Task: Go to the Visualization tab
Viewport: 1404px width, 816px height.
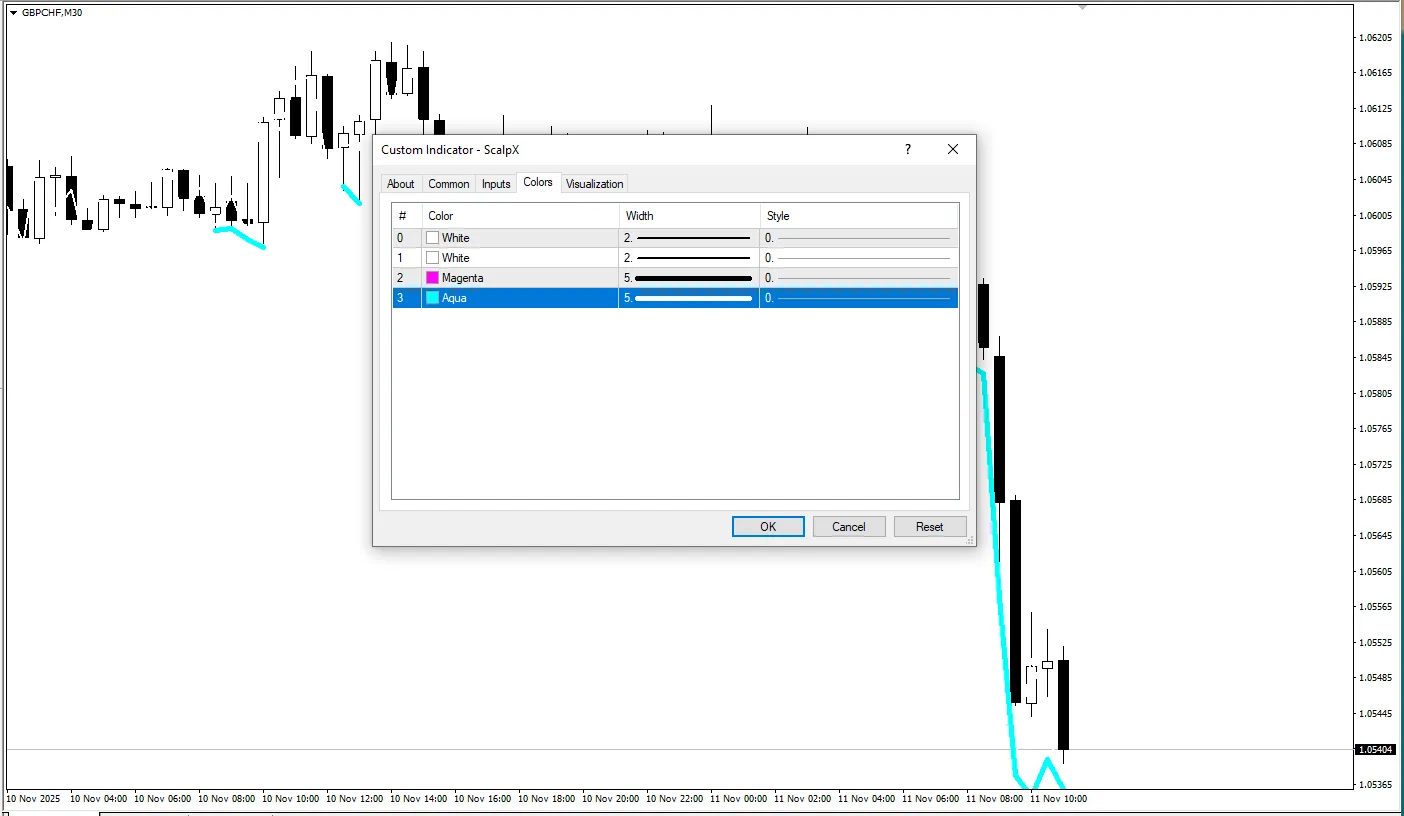Action: click(x=594, y=184)
